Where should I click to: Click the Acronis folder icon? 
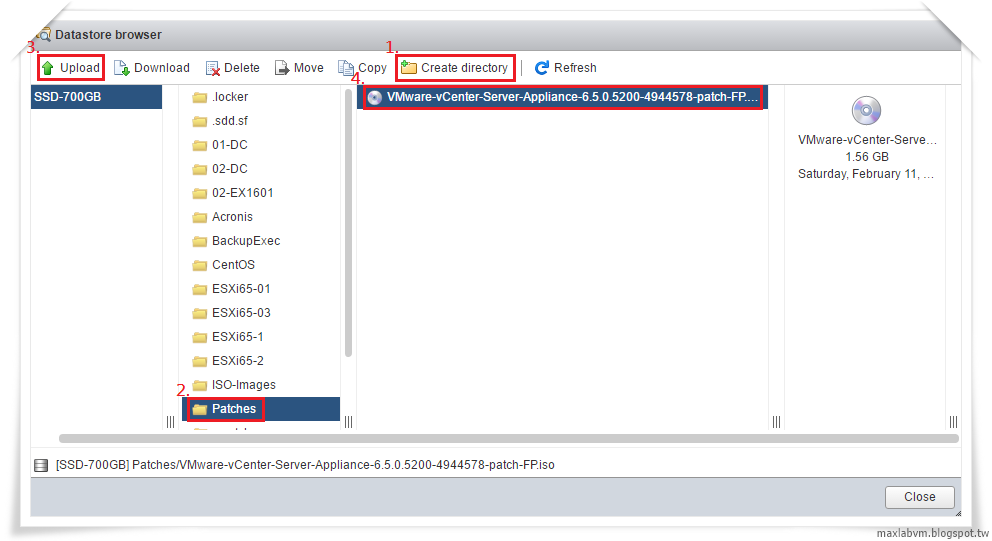[199, 218]
